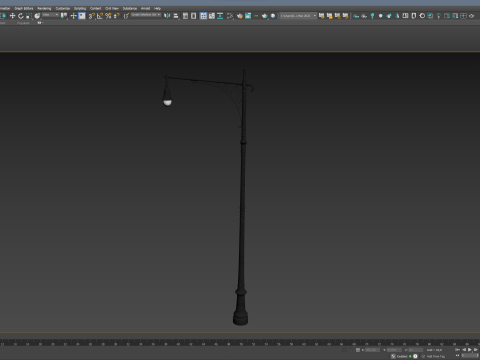
Task: Click the X coordinate field
Action: point(372,350)
